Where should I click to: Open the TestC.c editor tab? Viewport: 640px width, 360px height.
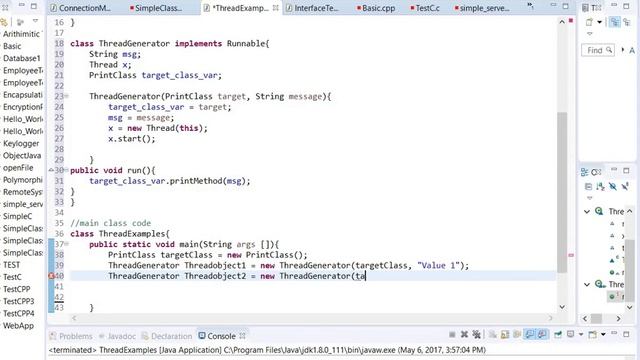[425, 8]
